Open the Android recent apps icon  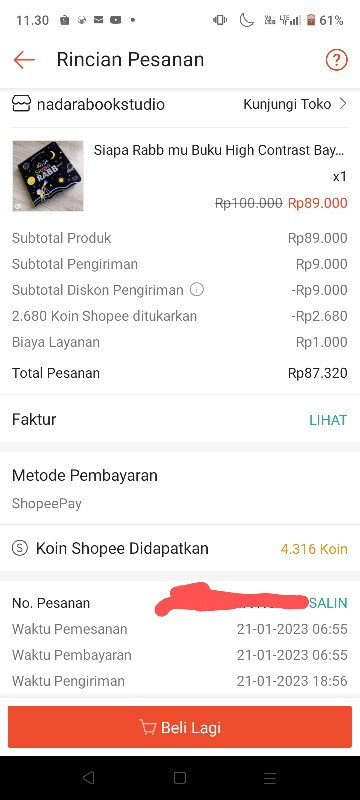tap(270, 778)
